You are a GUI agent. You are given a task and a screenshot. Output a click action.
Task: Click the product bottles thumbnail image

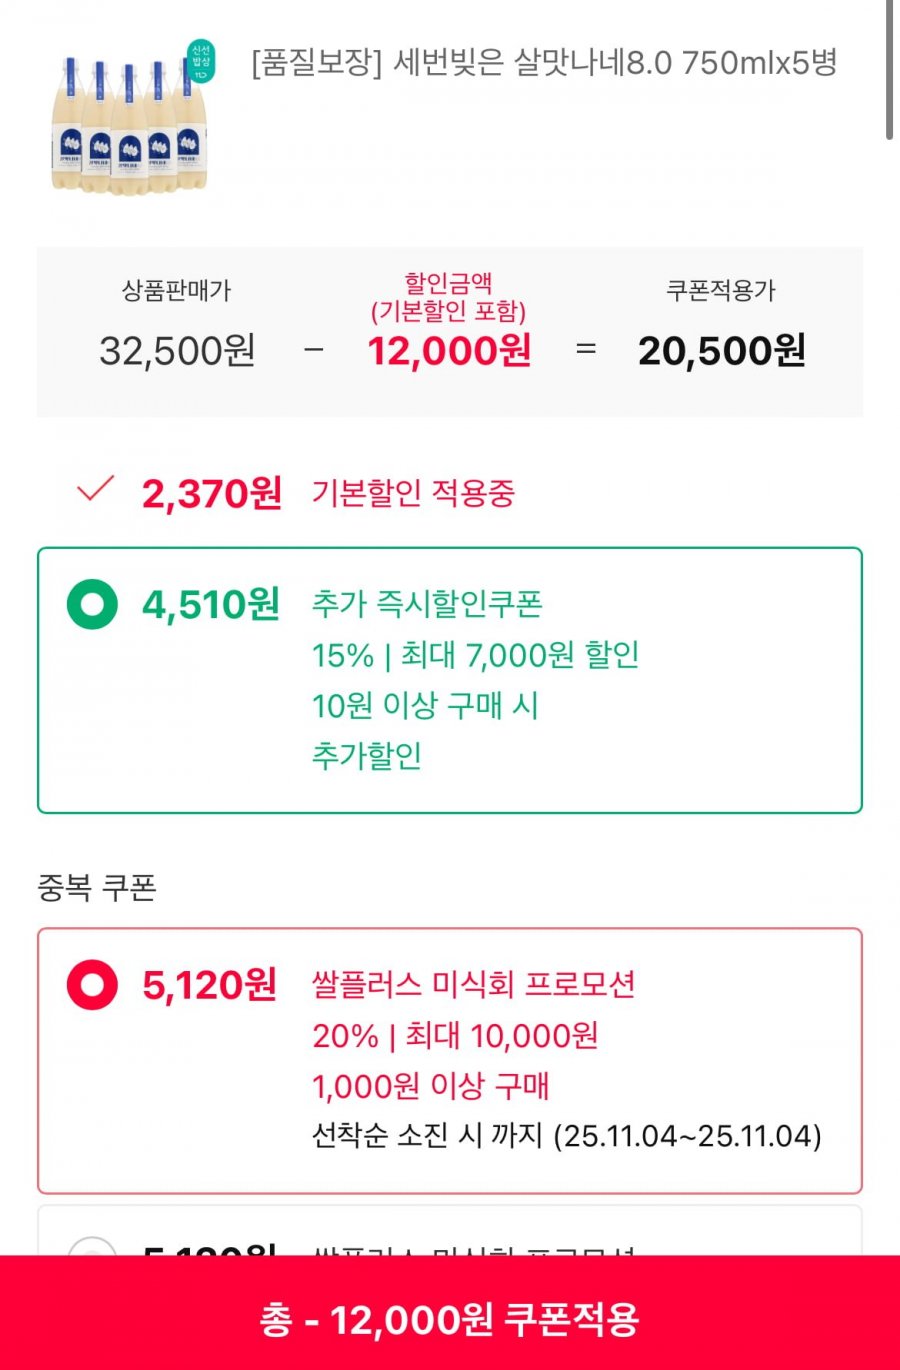pyautogui.click(x=132, y=120)
